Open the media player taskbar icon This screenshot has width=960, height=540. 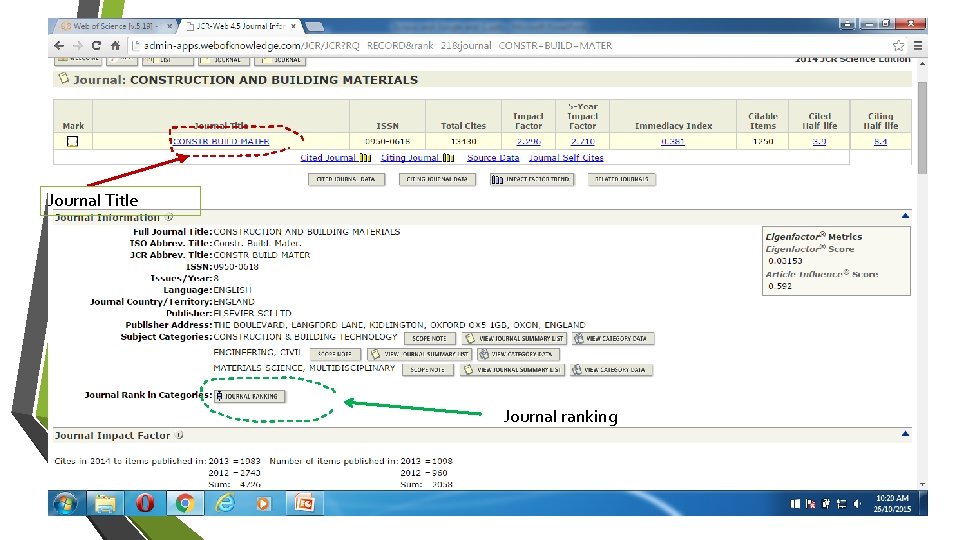(263, 503)
